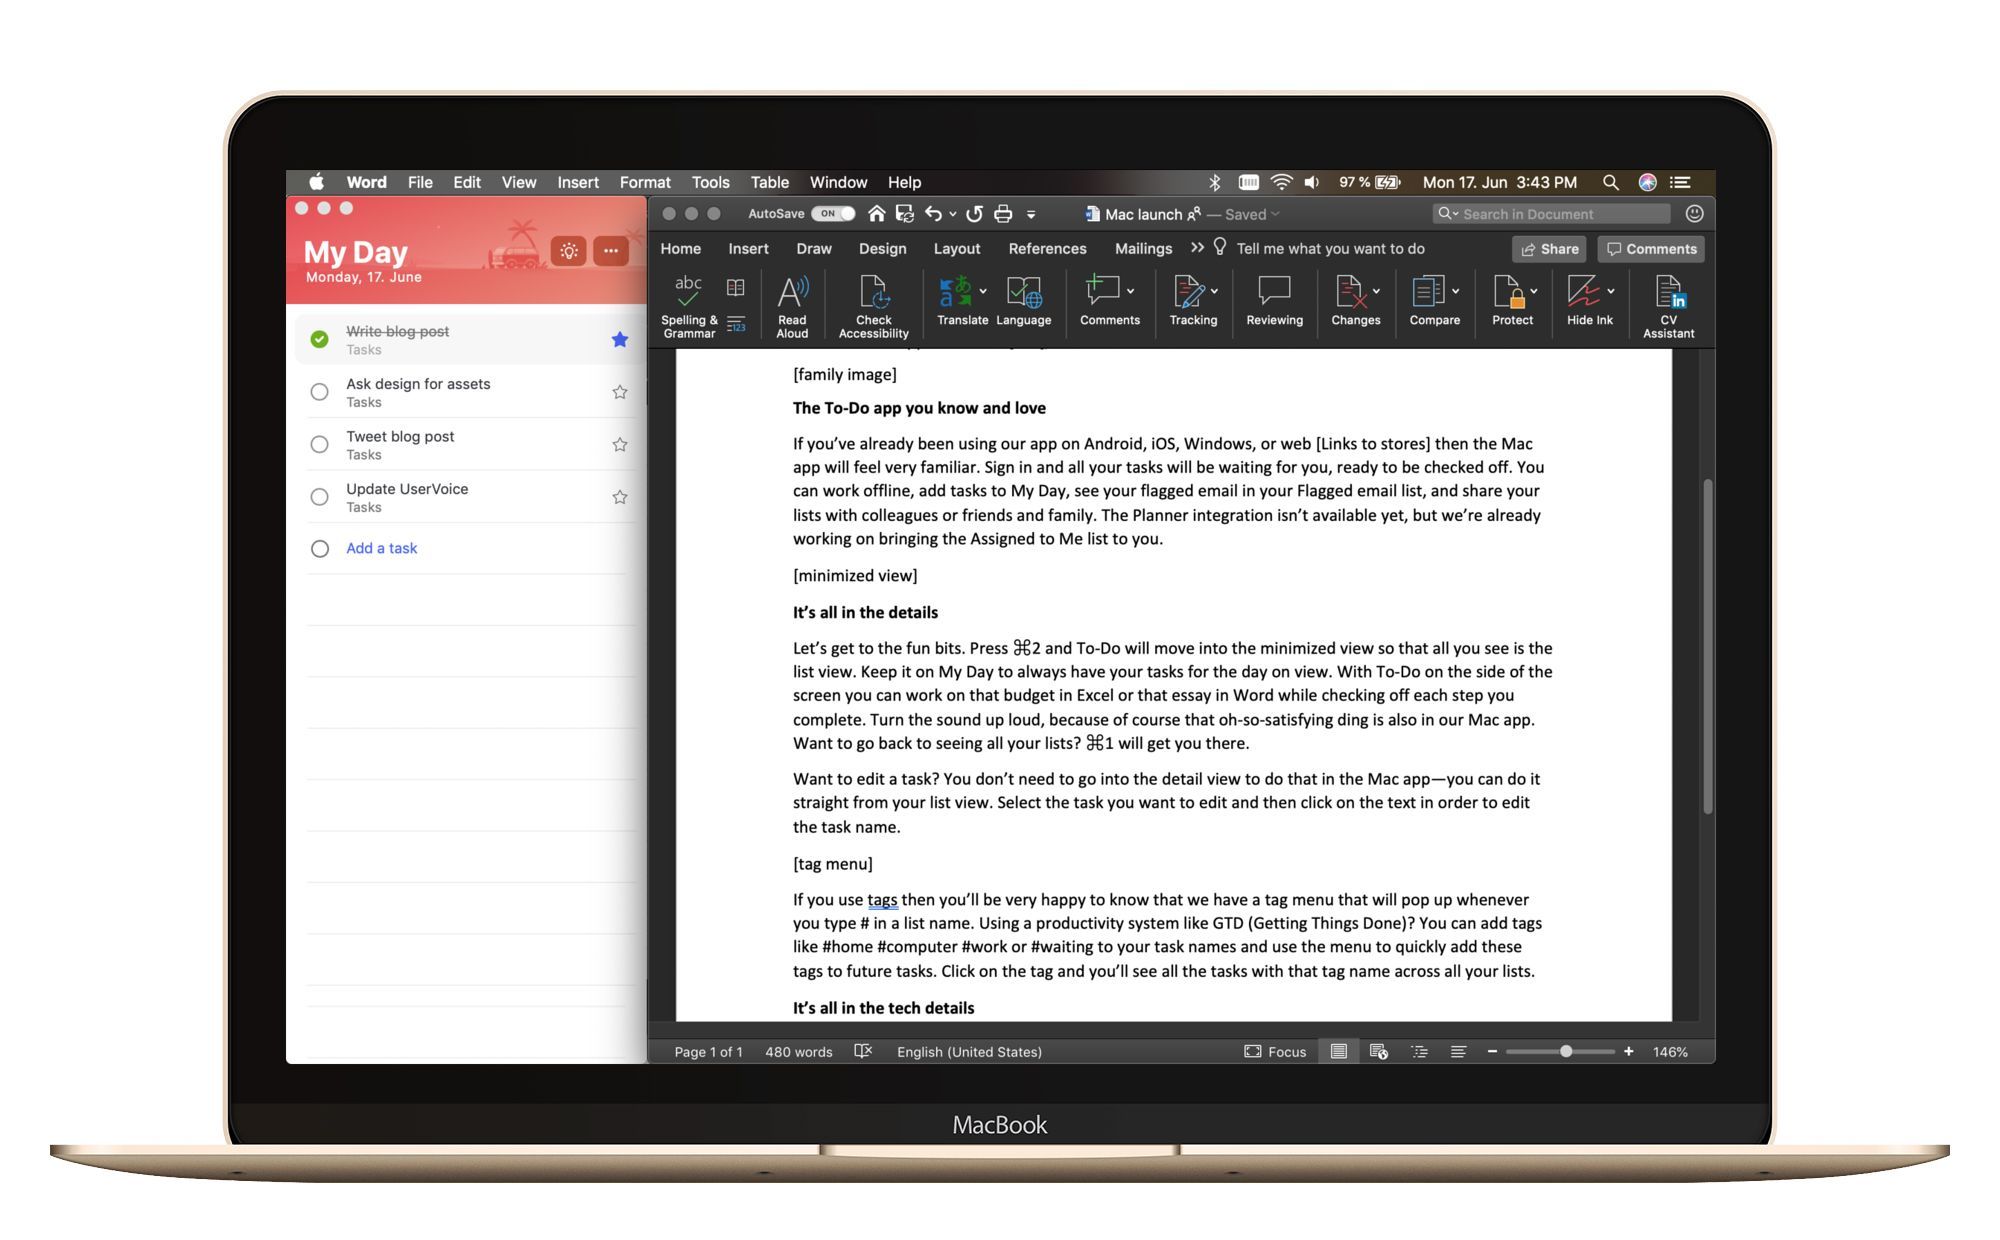This screenshot has width=2000, height=1240.
Task: Adjust the zoom slider handle
Action: click(x=1566, y=1051)
